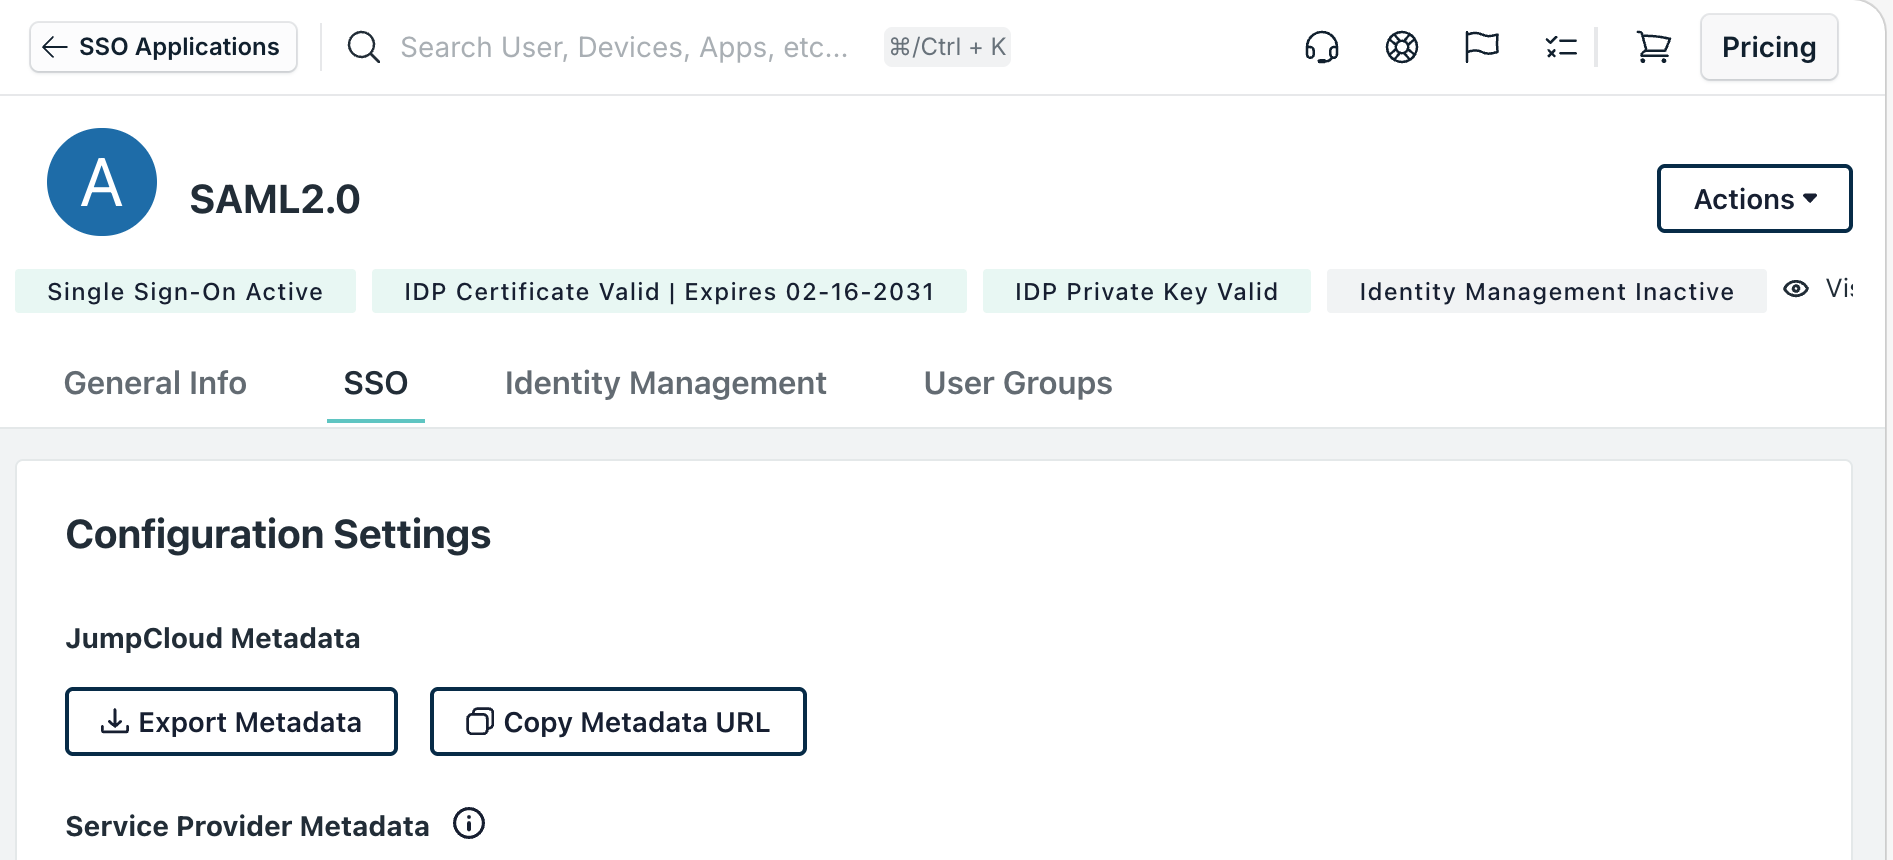Image resolution: width=1893 pixels, height=860 pixels.
Task: Select the User Groups tab
Action: (x=1017, y=383)
